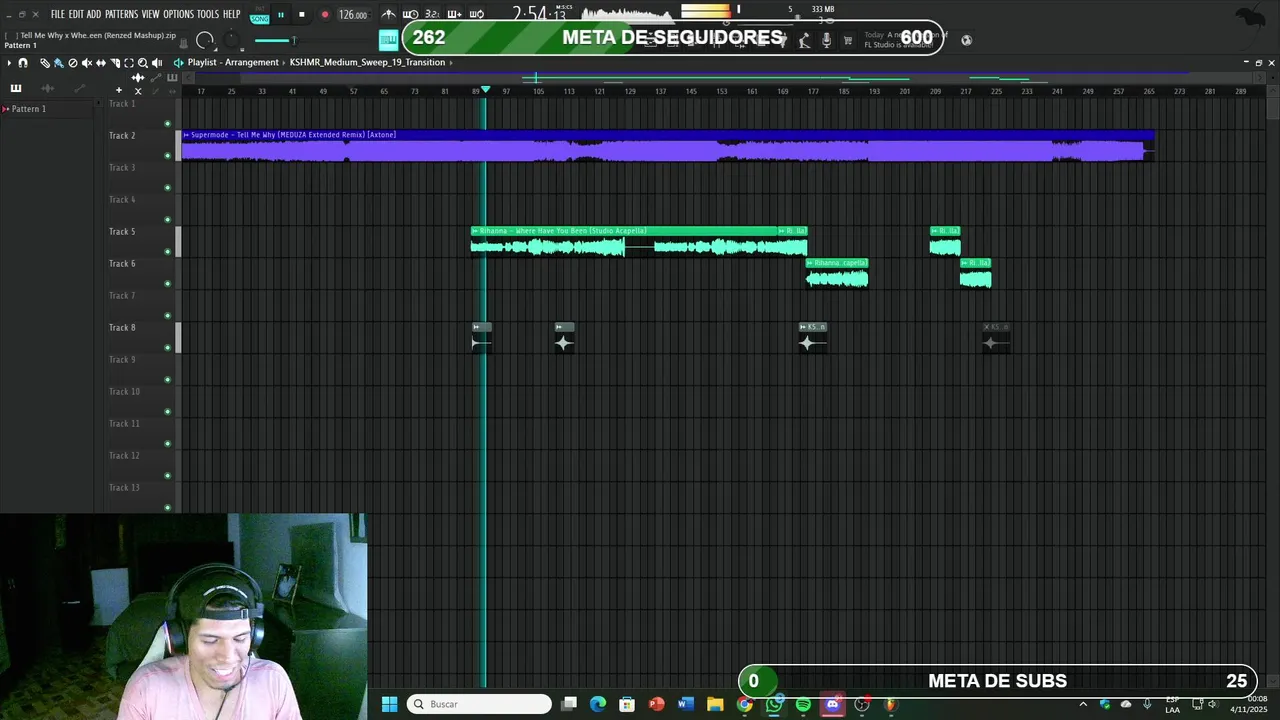Image resolution: width=1280 pixels, height=720 pixels.
Task: Click the online news globe icon
Action: point(966,40)
